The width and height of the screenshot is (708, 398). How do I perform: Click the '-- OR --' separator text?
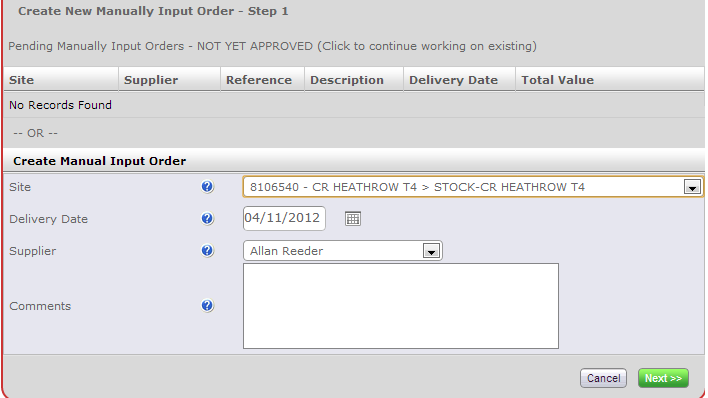(x=36, y=133)
